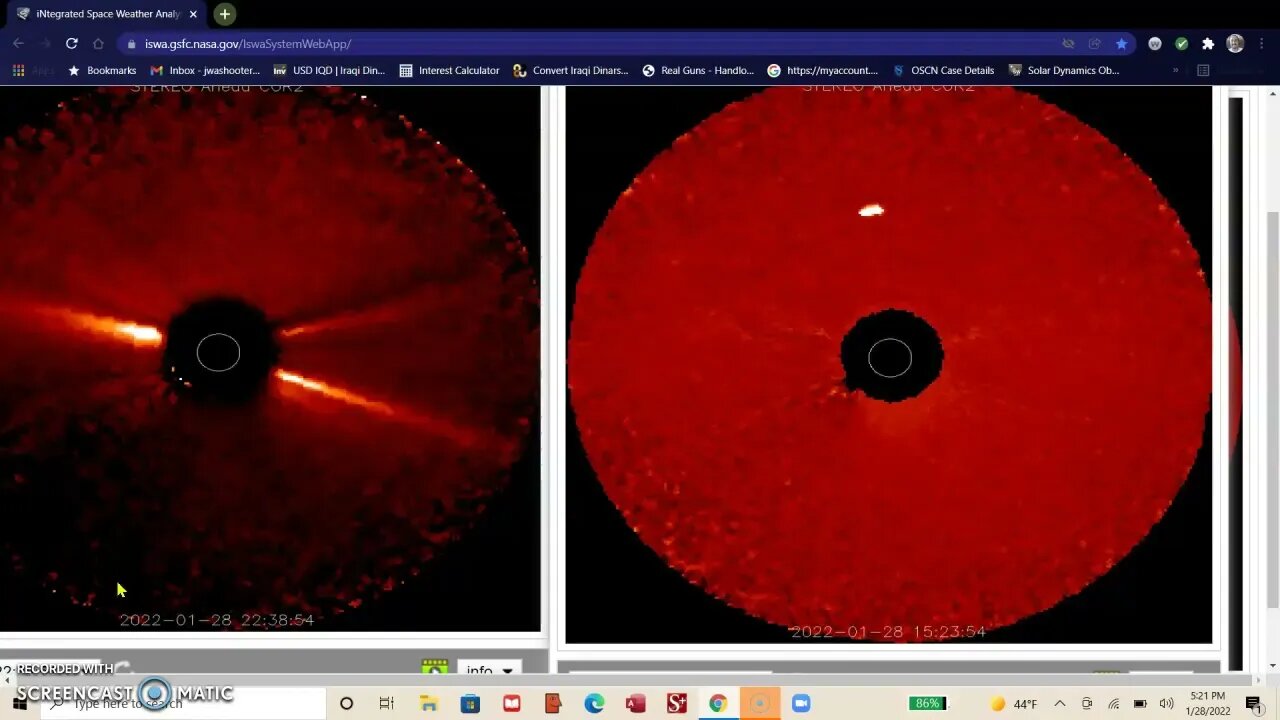The image size is (1280, 720).
Task: Open the info dropdown below left image
Action: [490, 670]
